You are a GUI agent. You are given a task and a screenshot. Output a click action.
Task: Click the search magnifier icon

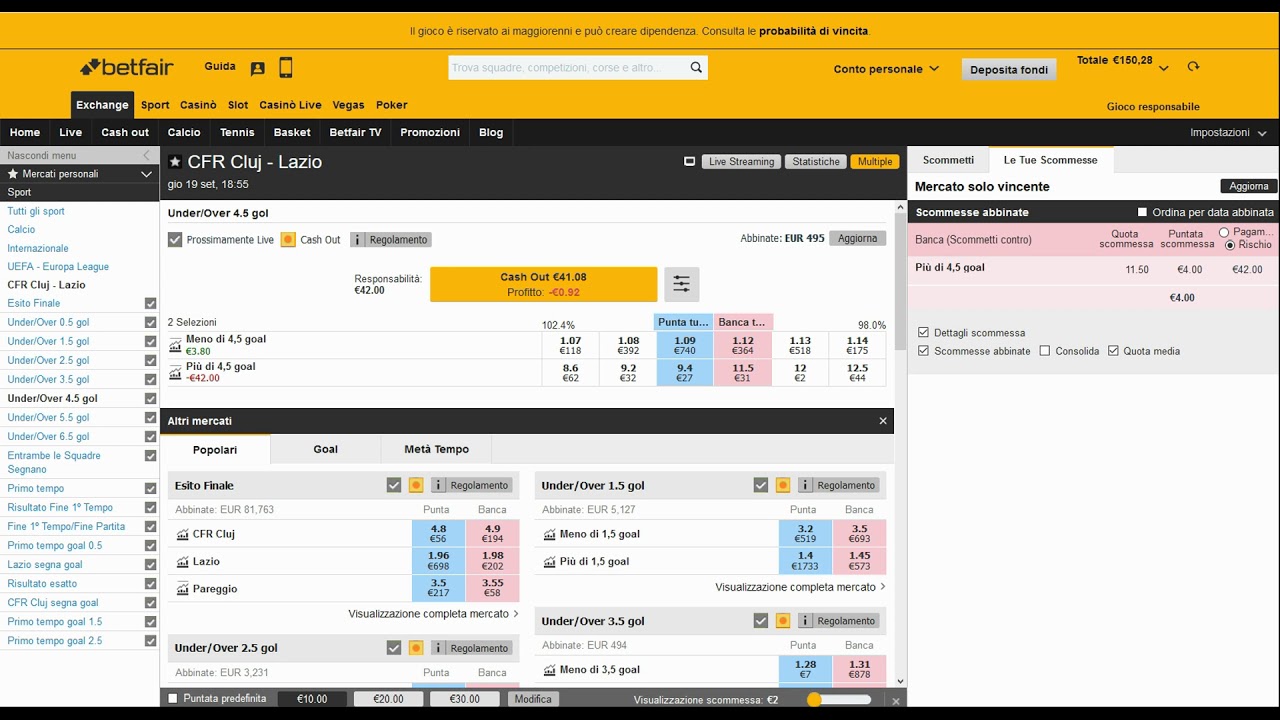coord(696,68)
